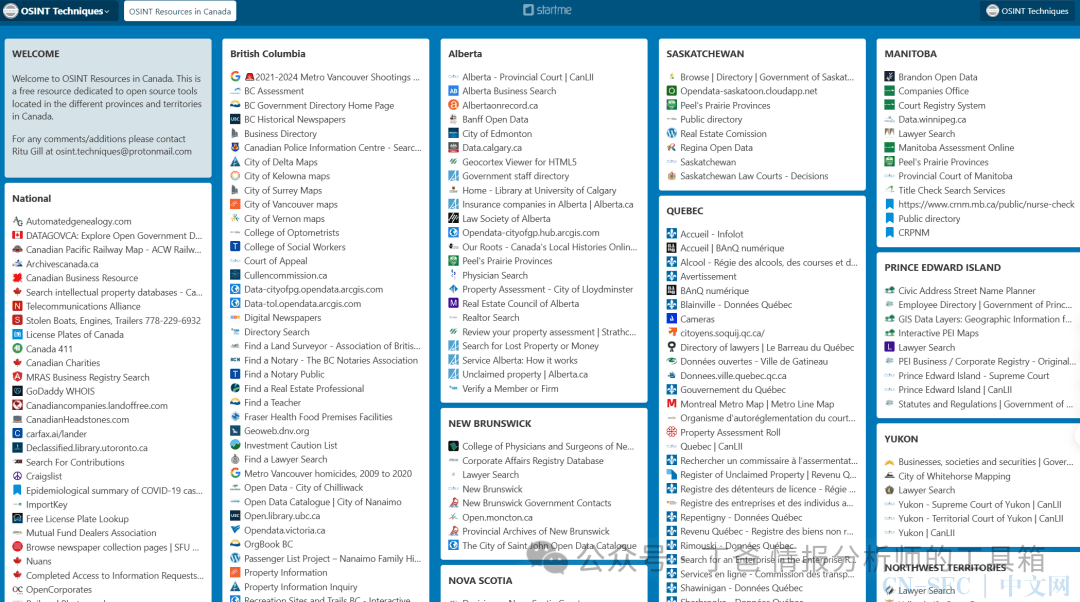Open Title Check Search Services
Image resolution: width=1080 pixels, height=602 pixels.
click(x=951, y=190)
